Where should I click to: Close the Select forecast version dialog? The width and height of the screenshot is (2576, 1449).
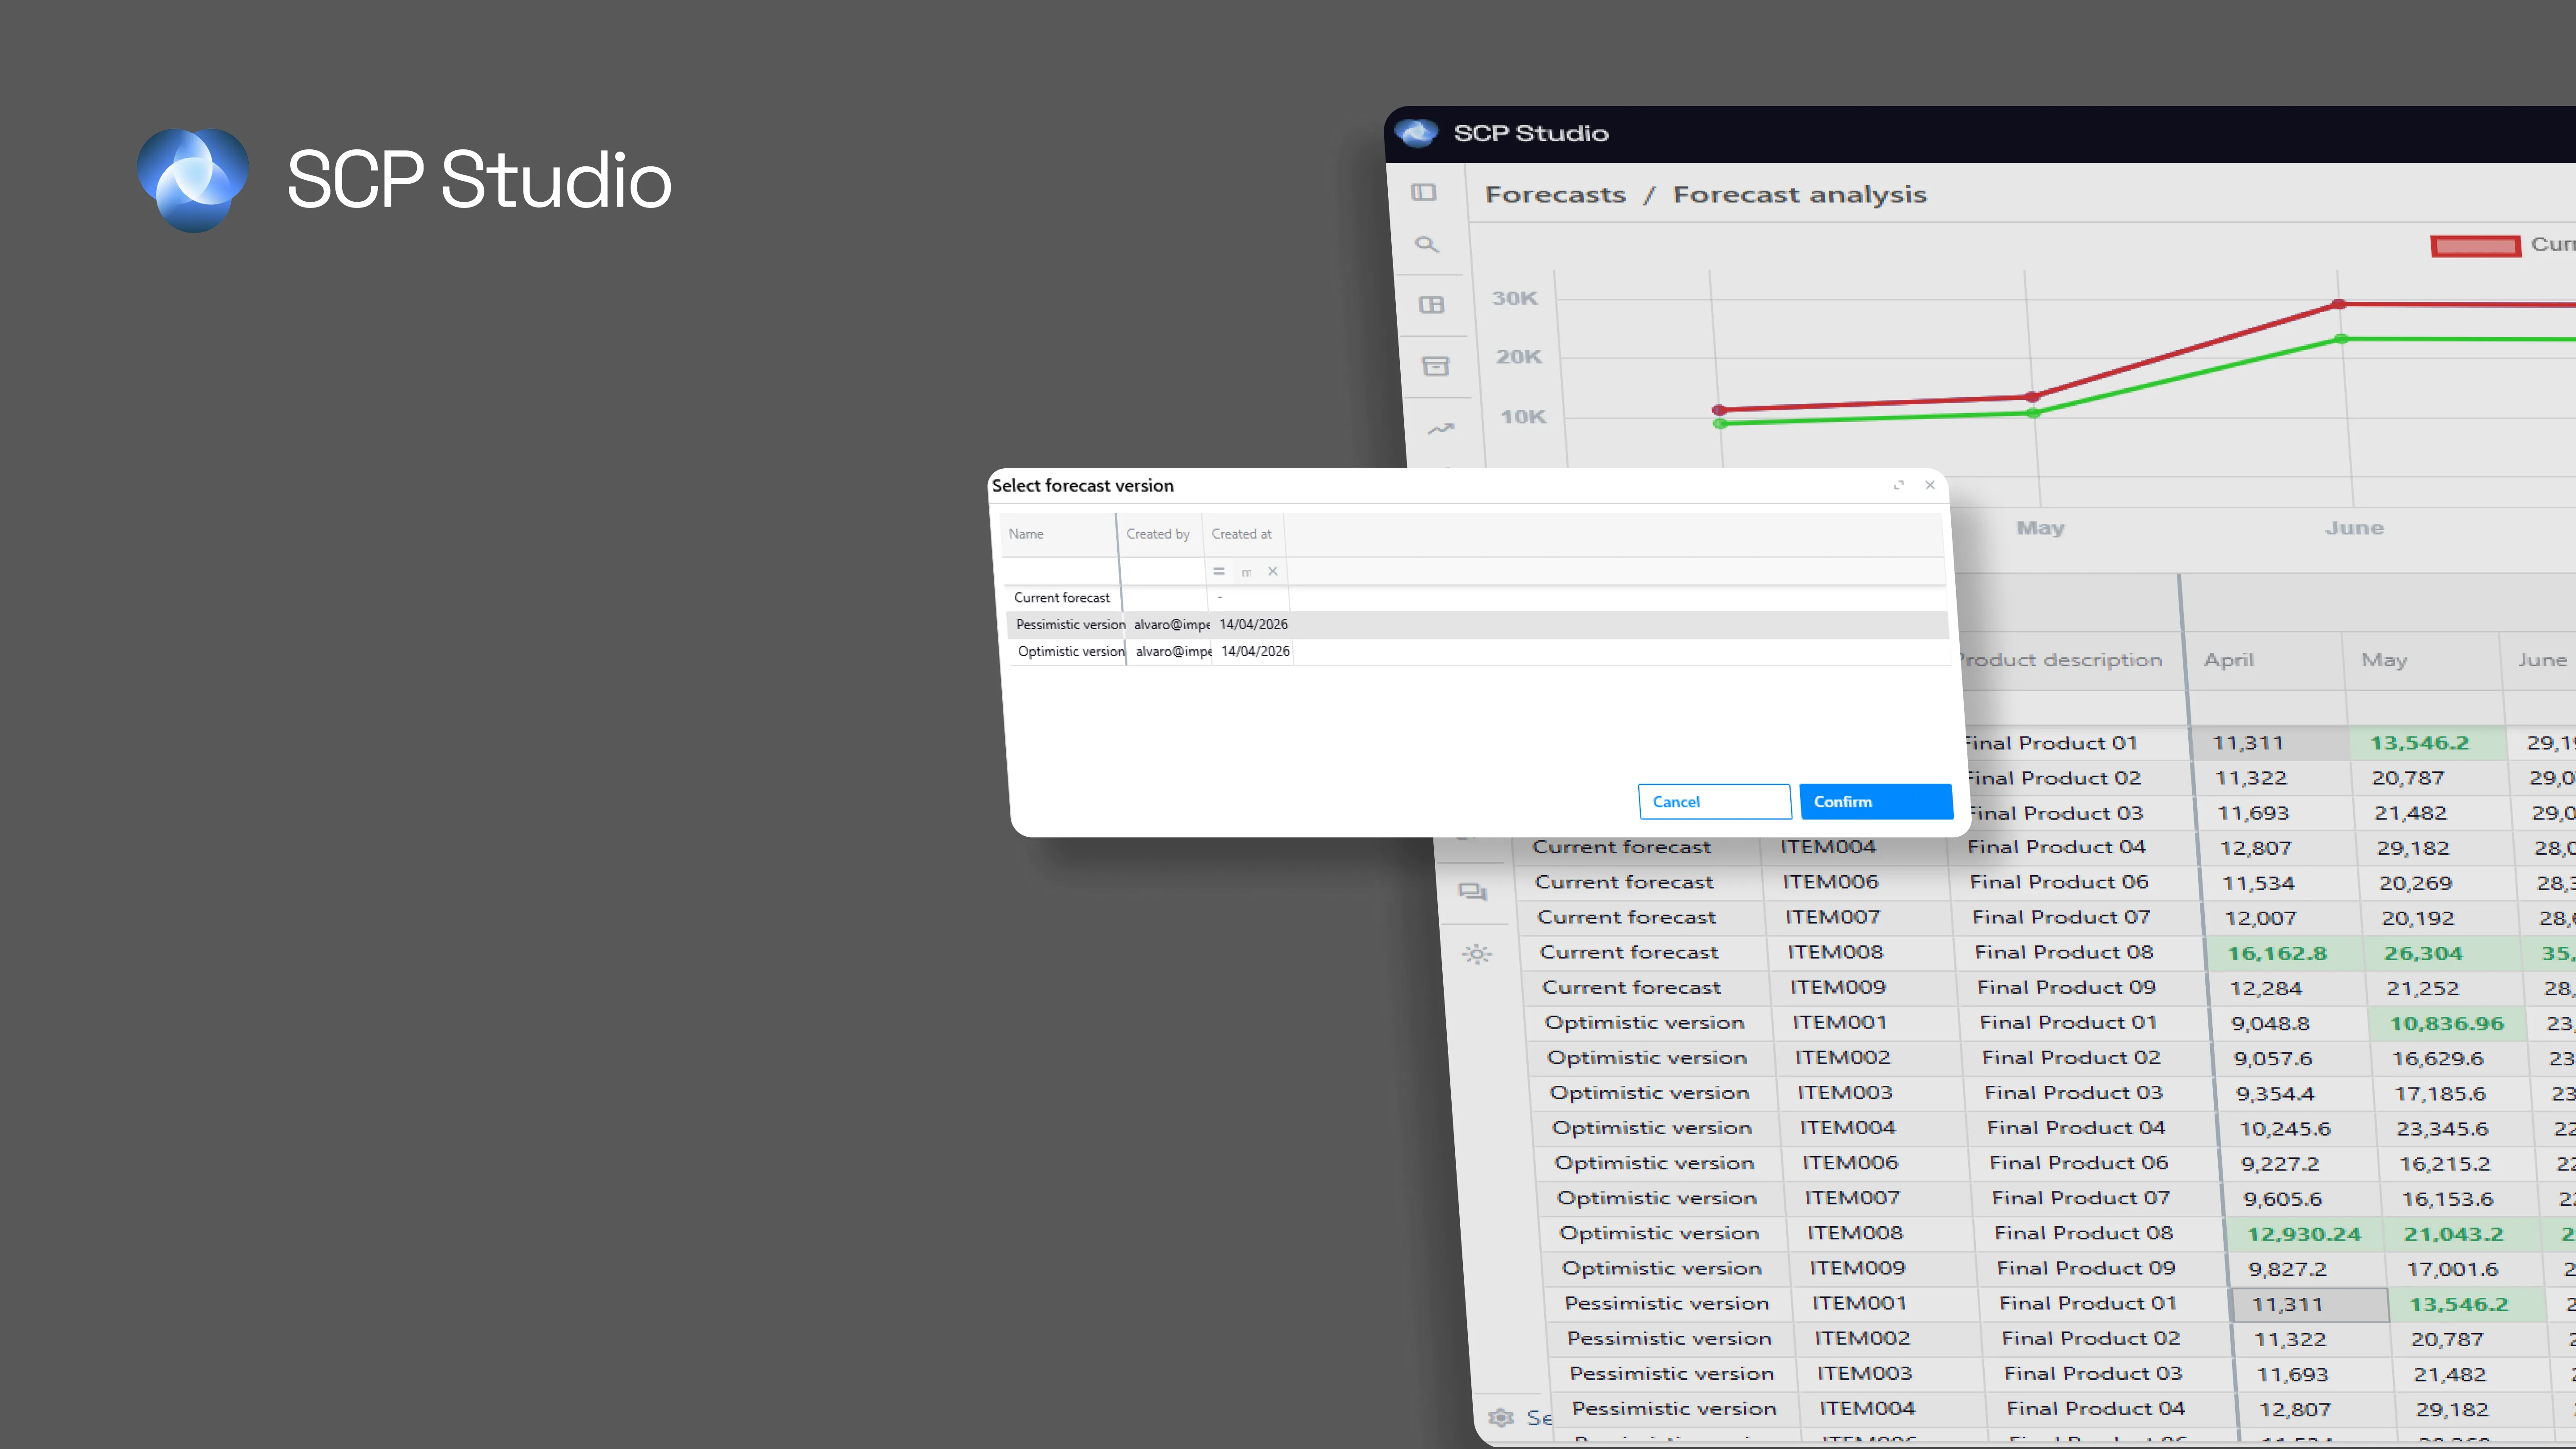[x=1930, y=485]
